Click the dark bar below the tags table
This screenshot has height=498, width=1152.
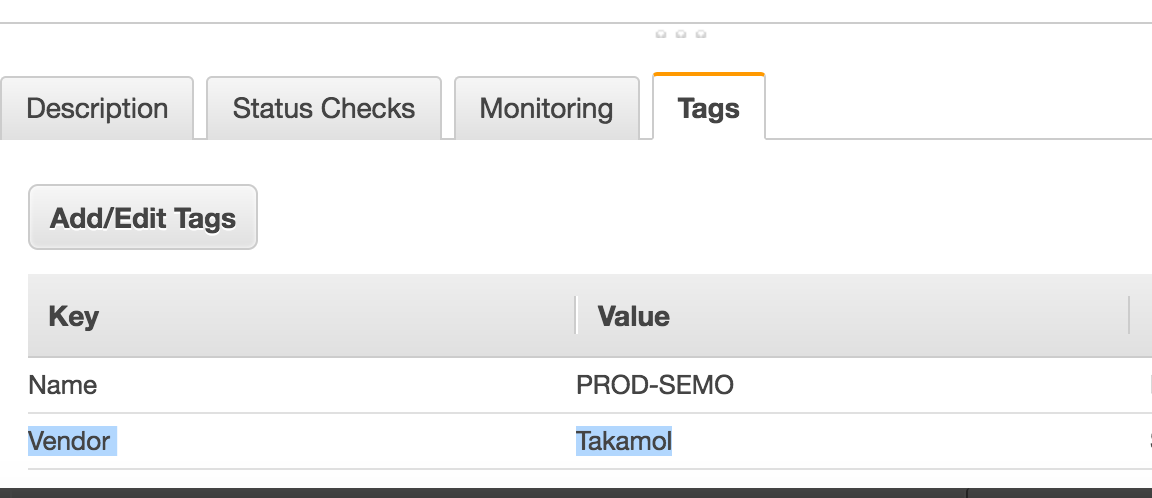click(x=576, y=492)
